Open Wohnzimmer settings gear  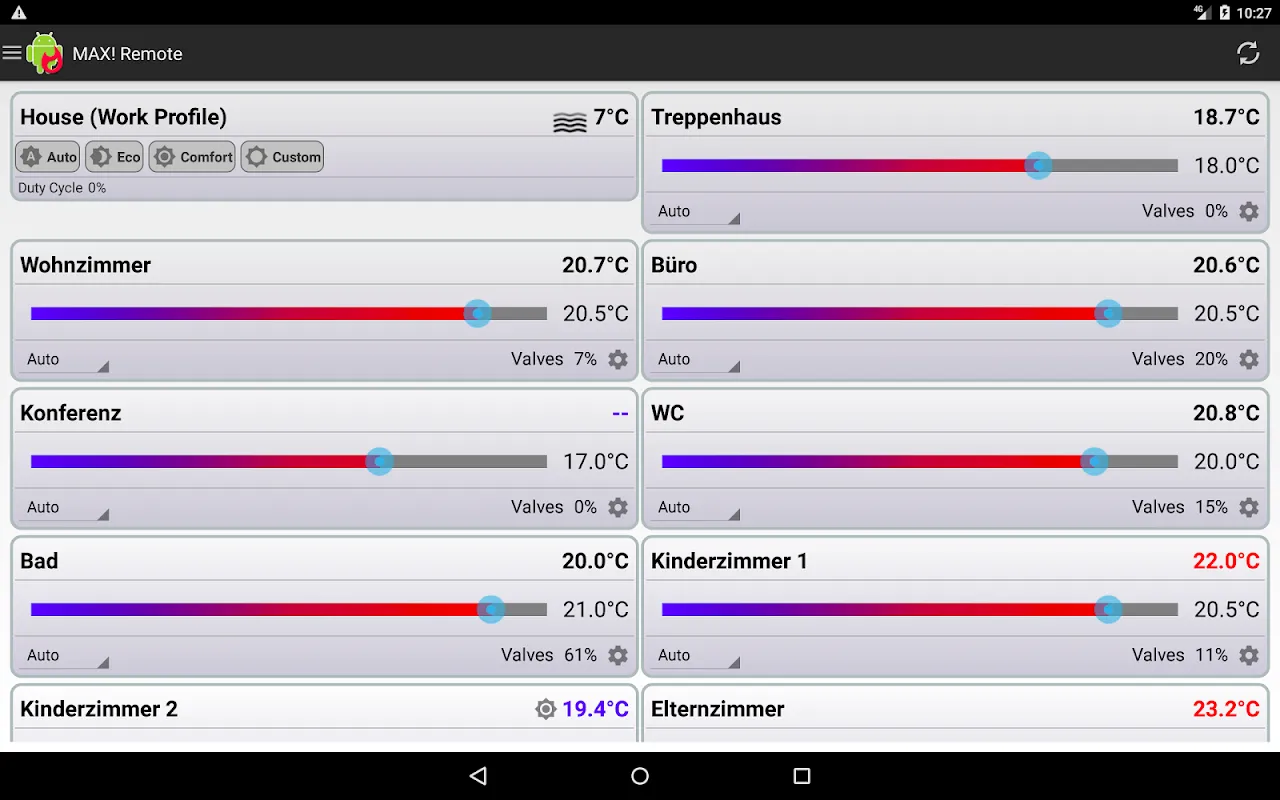point(618,359)
